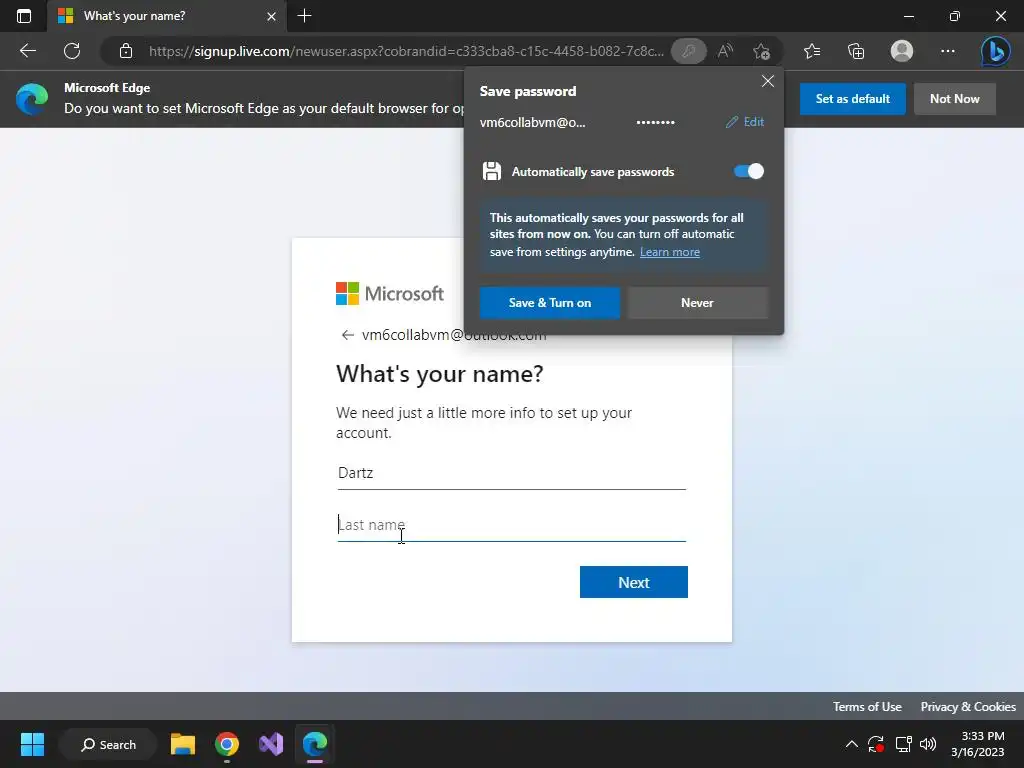Set Edge as default browser
1024x768 pixels.
pos(852,99)
